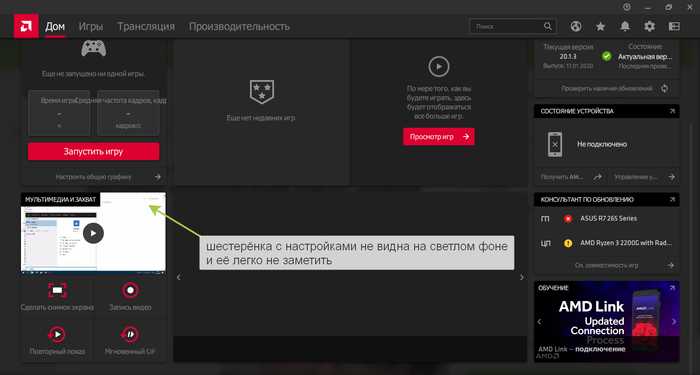Open the Дом tab
This screenshot has height=375, width=700.
coord(55,27)
